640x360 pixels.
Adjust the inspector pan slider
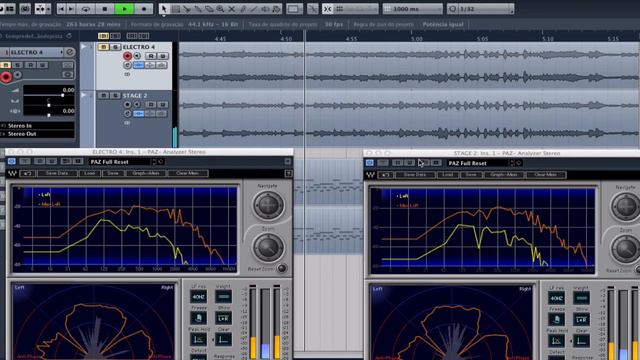(49, 105)
